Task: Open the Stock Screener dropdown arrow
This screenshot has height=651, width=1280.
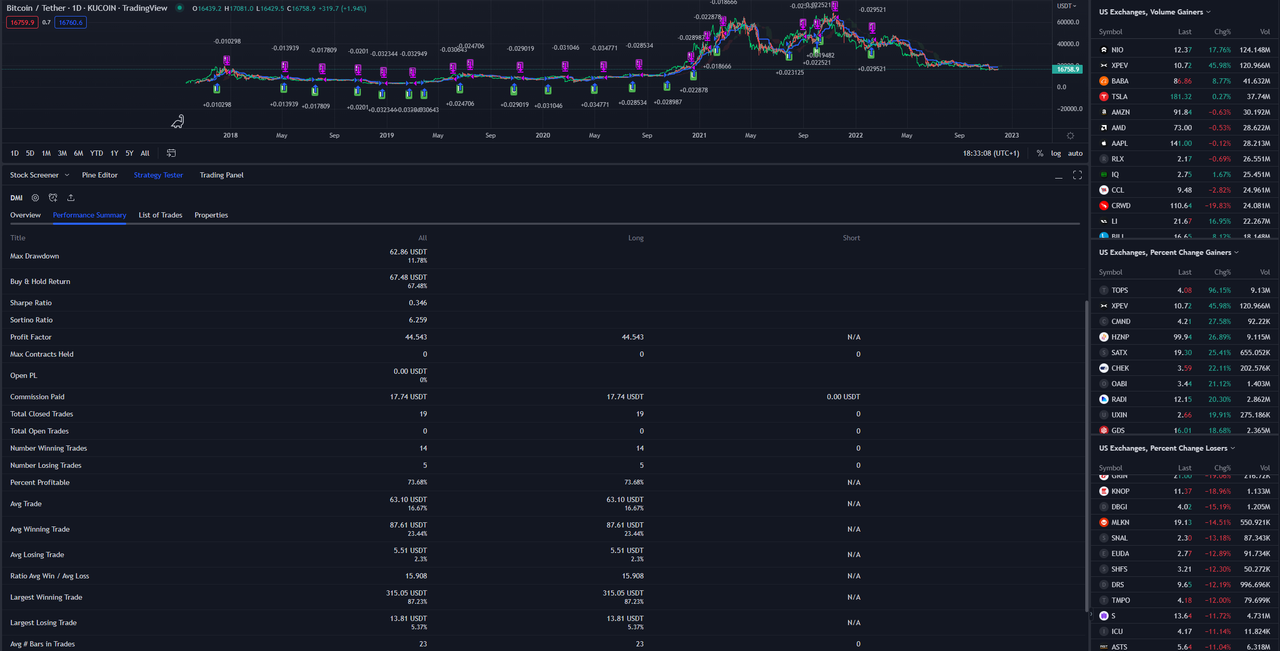Action: click(x=66, y=175)
